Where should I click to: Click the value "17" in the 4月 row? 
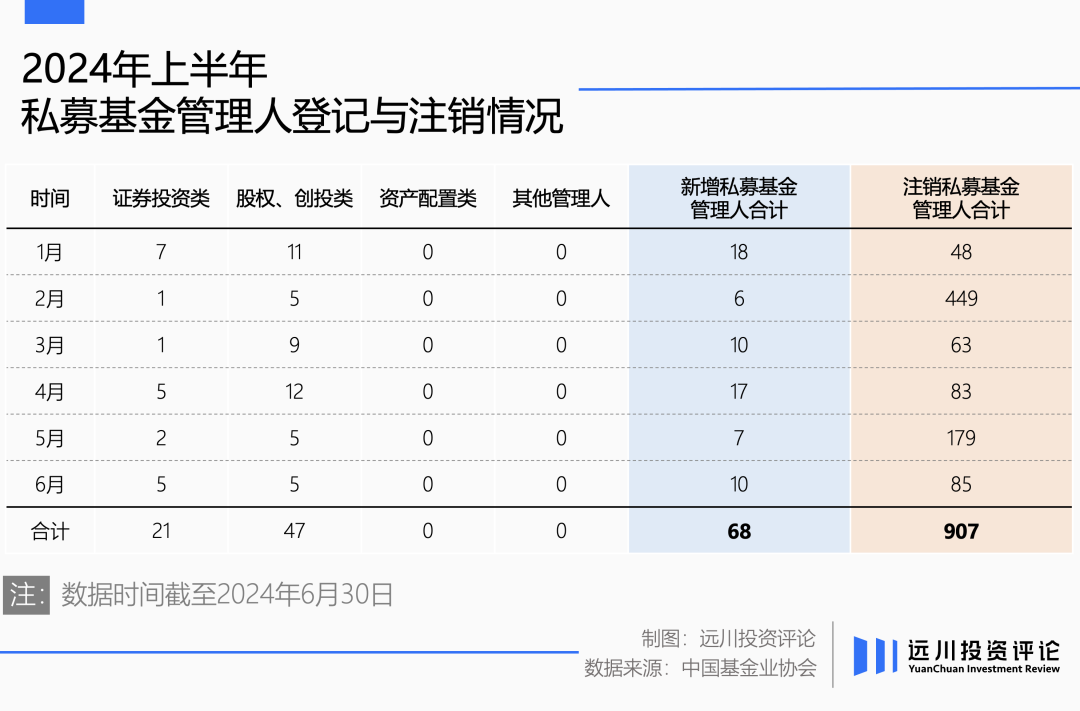click(x=739, y=391)
